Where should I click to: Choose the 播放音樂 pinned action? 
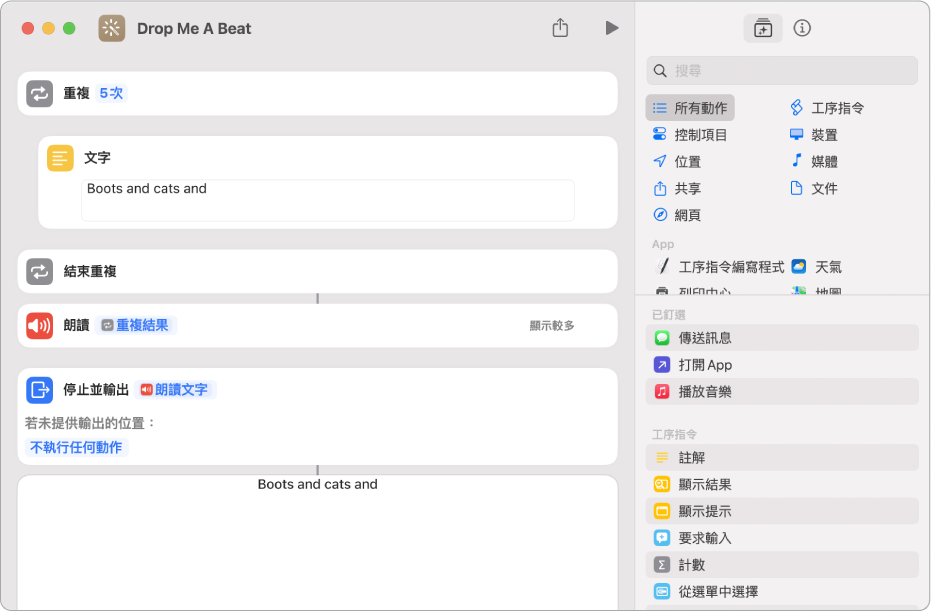[704, 391]
